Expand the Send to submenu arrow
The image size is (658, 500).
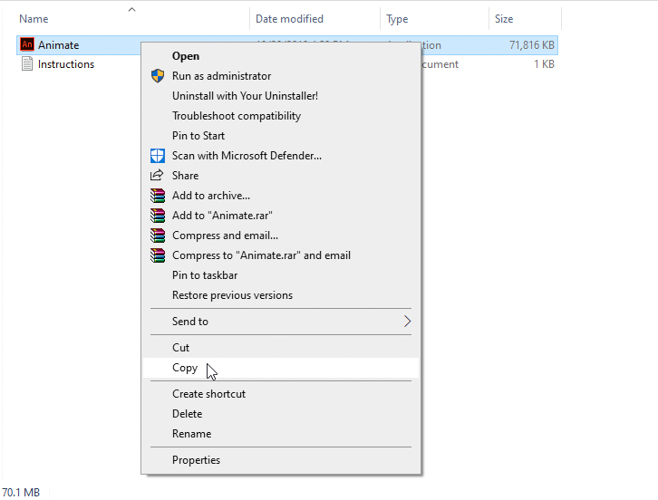(x=407, y=322)
